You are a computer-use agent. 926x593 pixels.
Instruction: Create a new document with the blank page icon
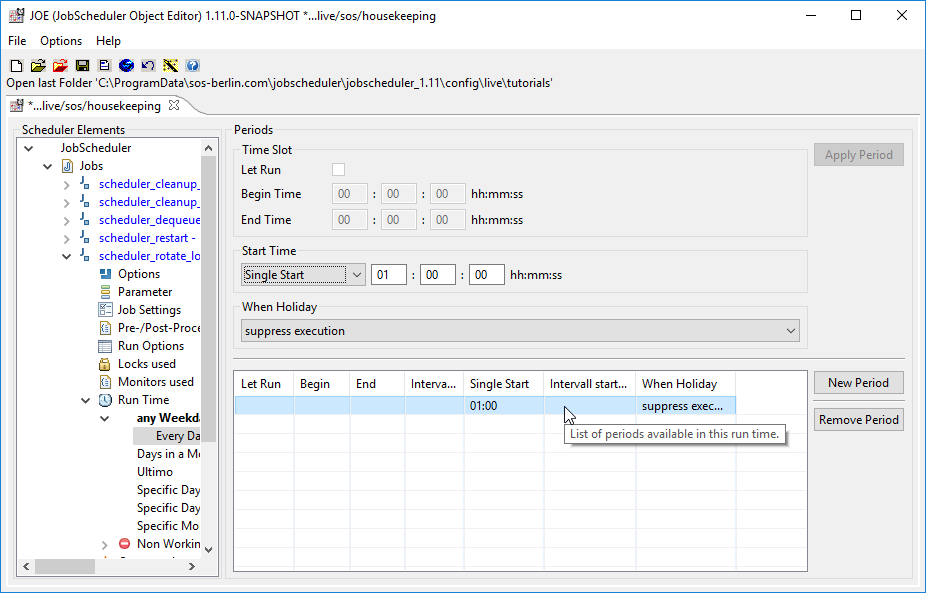(x=17, y=65)
